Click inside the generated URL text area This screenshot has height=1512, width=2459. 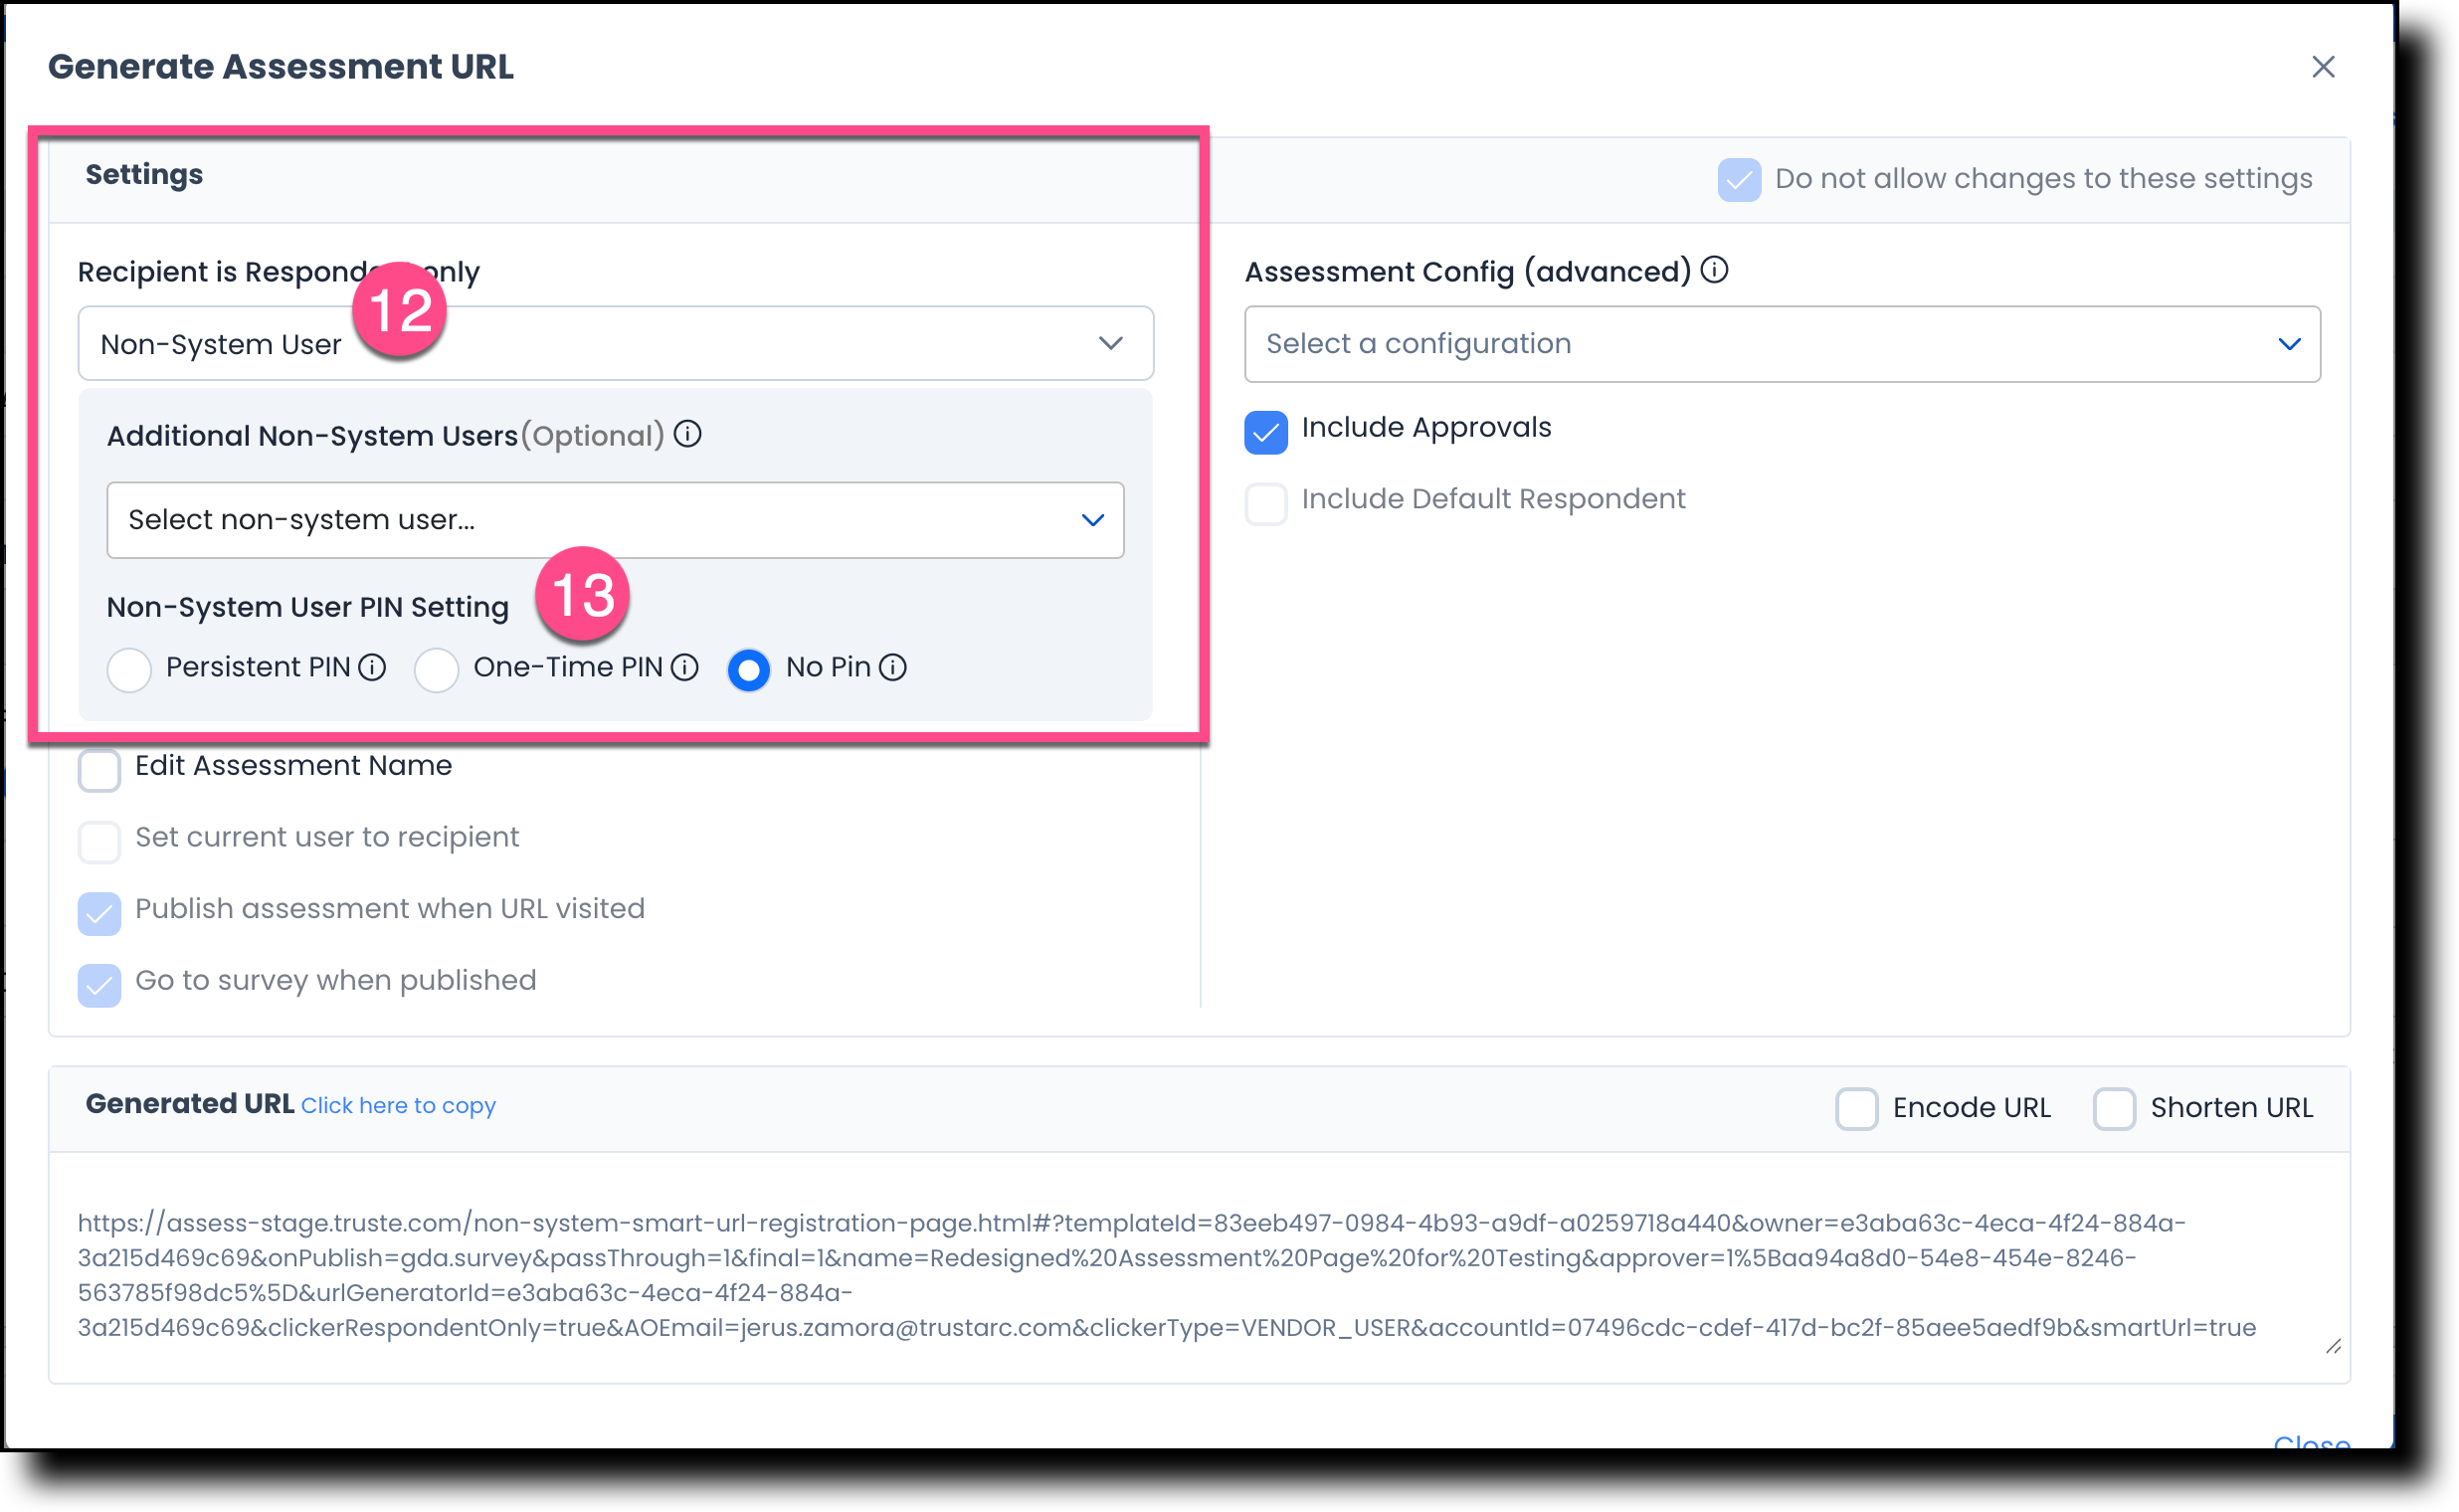coord(1199,1268)
